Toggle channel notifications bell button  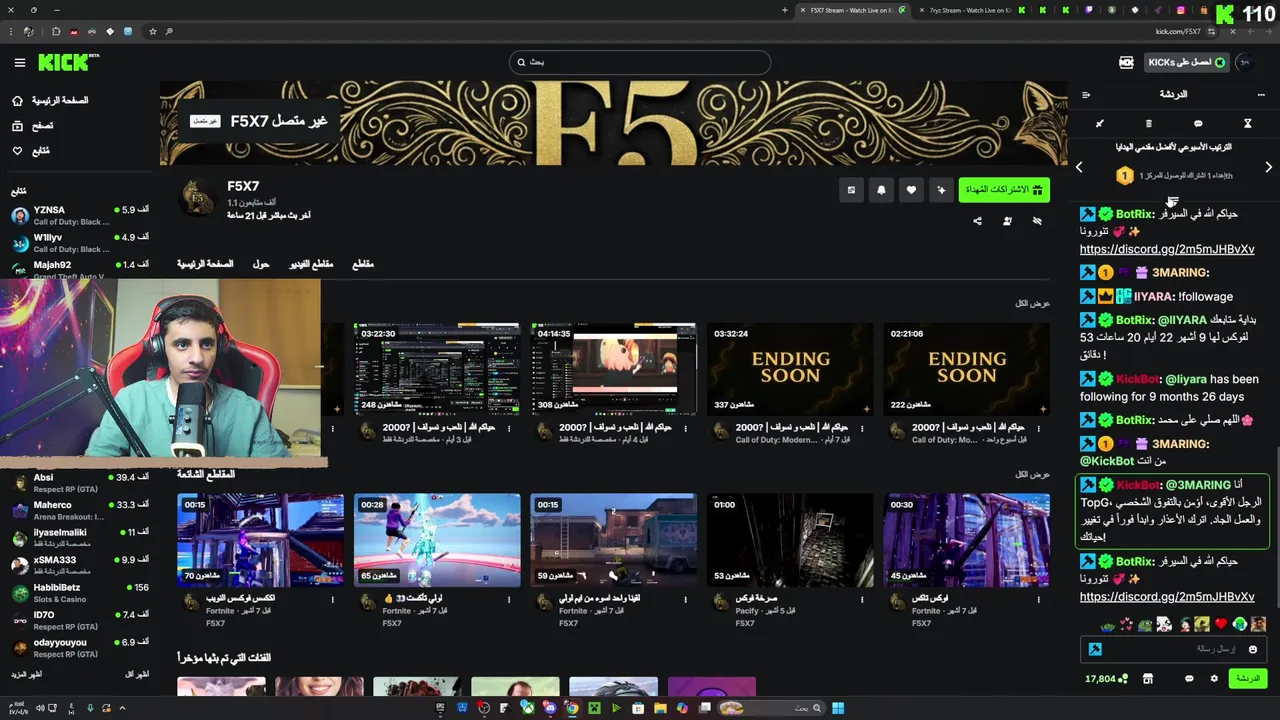pyautogui.click(x=881, y=190)
